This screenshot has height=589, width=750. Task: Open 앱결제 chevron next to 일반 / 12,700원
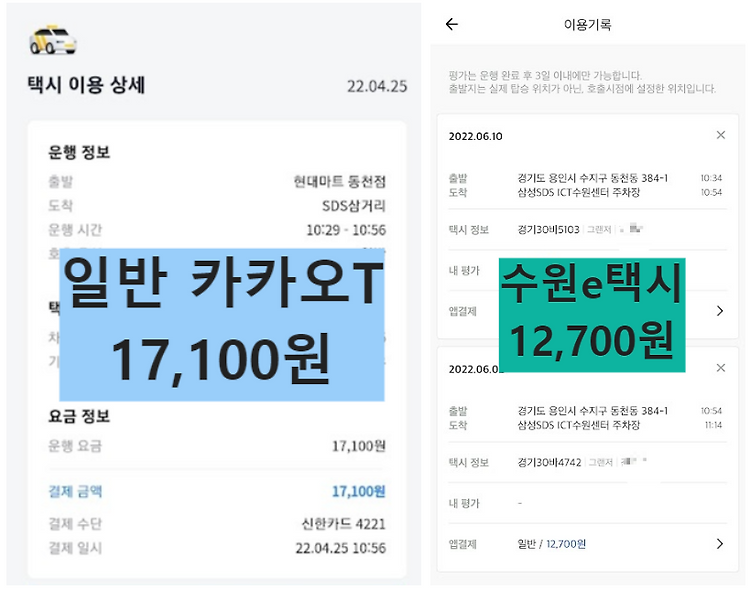(720, 544)
